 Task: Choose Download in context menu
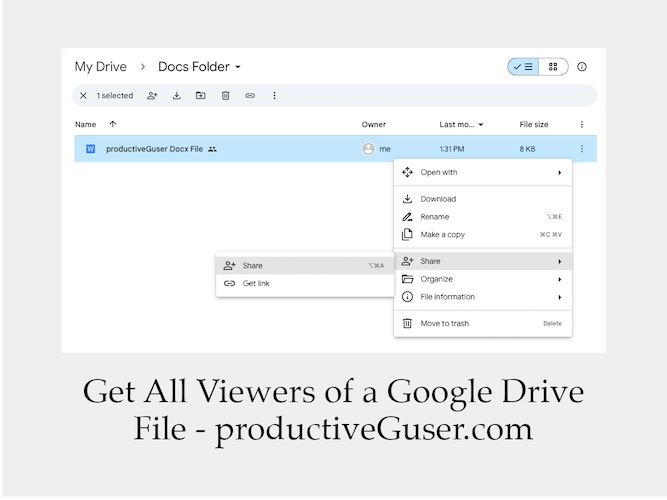pos(483,199)
